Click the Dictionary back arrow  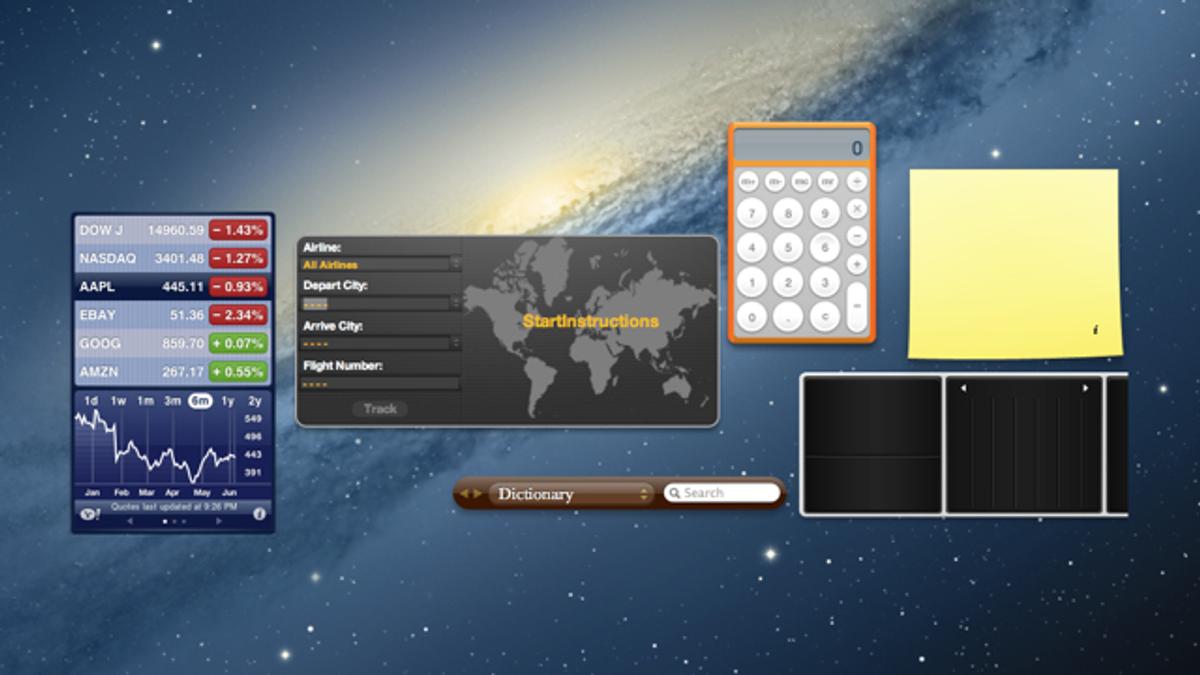[464, 494]
